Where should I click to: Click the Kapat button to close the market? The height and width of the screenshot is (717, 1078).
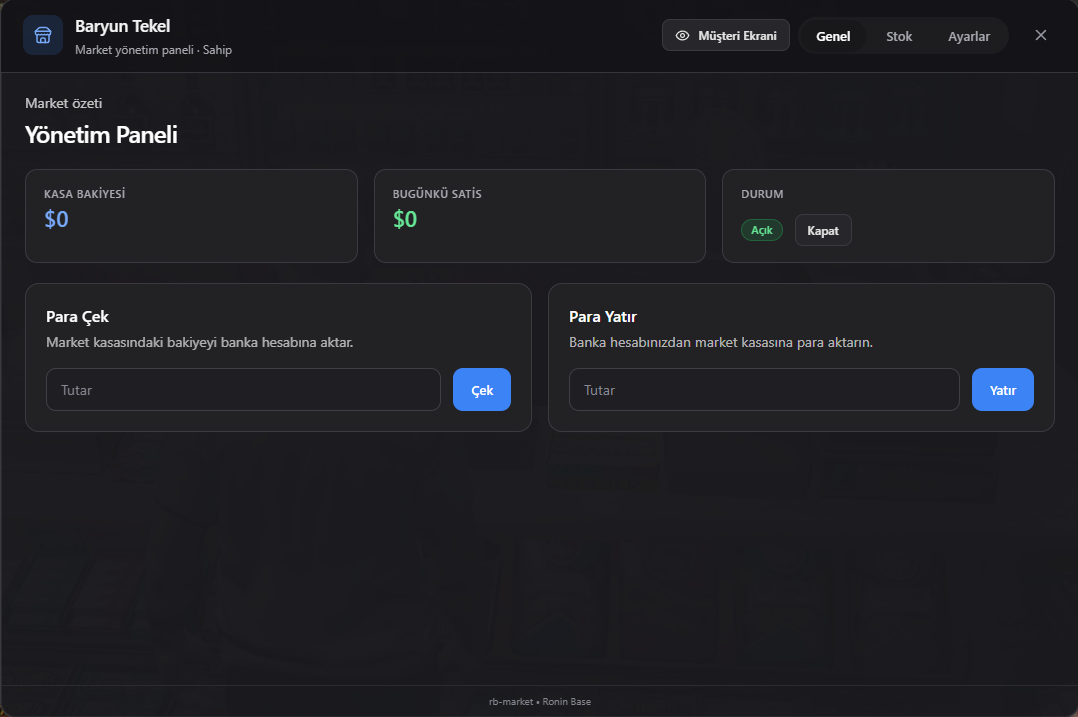click(x=823, y=230)
